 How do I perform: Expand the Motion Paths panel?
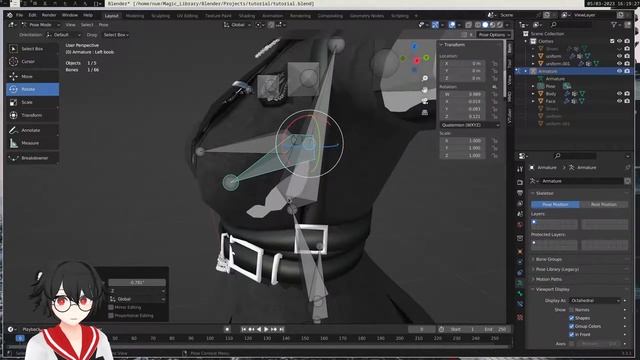coord(549,279)
